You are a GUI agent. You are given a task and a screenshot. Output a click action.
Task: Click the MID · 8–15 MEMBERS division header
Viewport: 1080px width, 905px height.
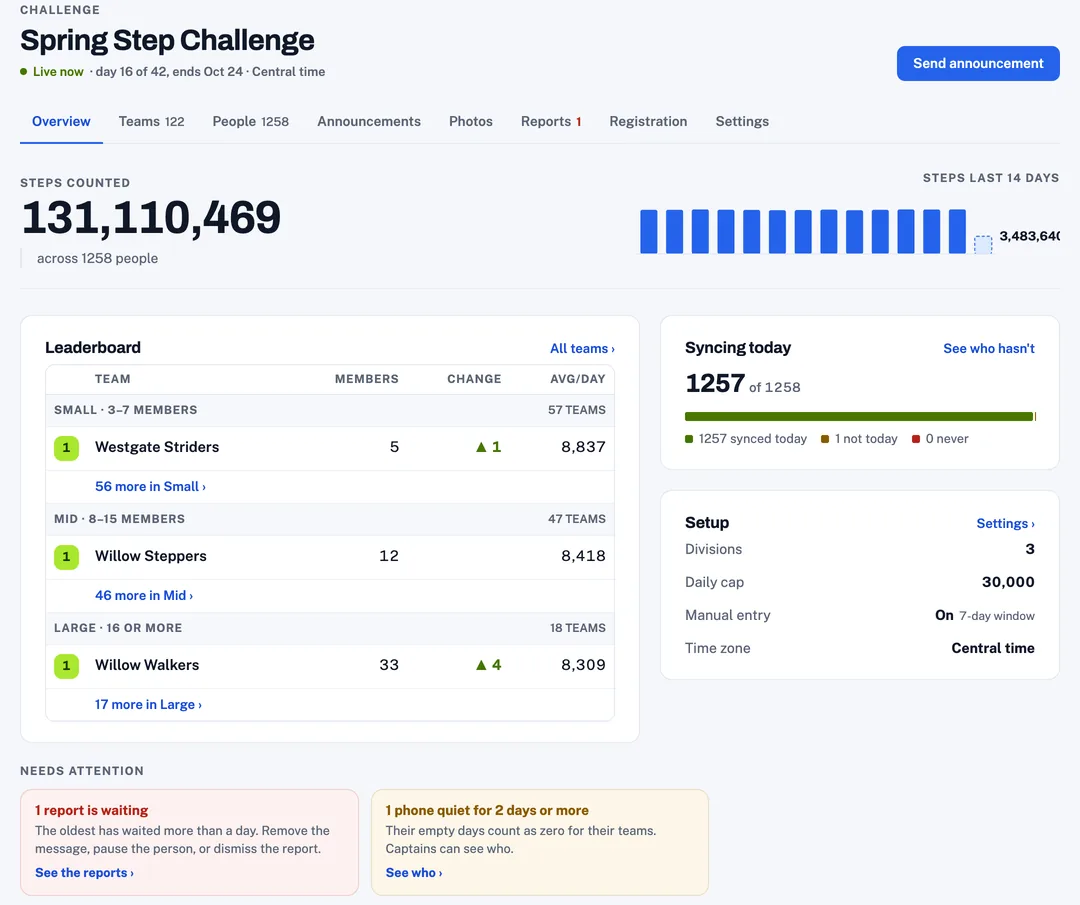[119, 519]
